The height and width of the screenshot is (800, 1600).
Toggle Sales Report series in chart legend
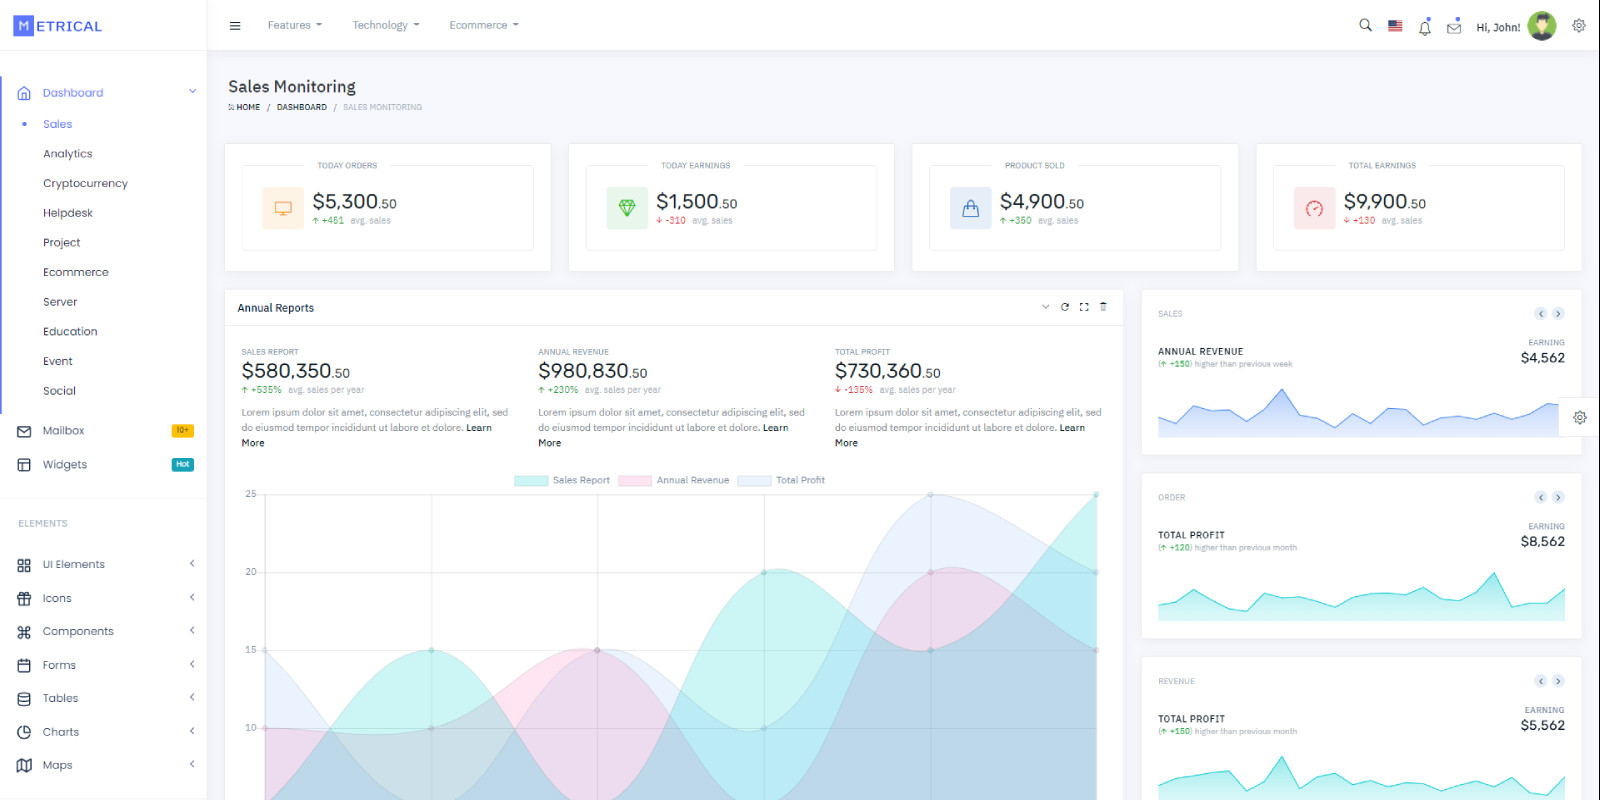[562, 481]
